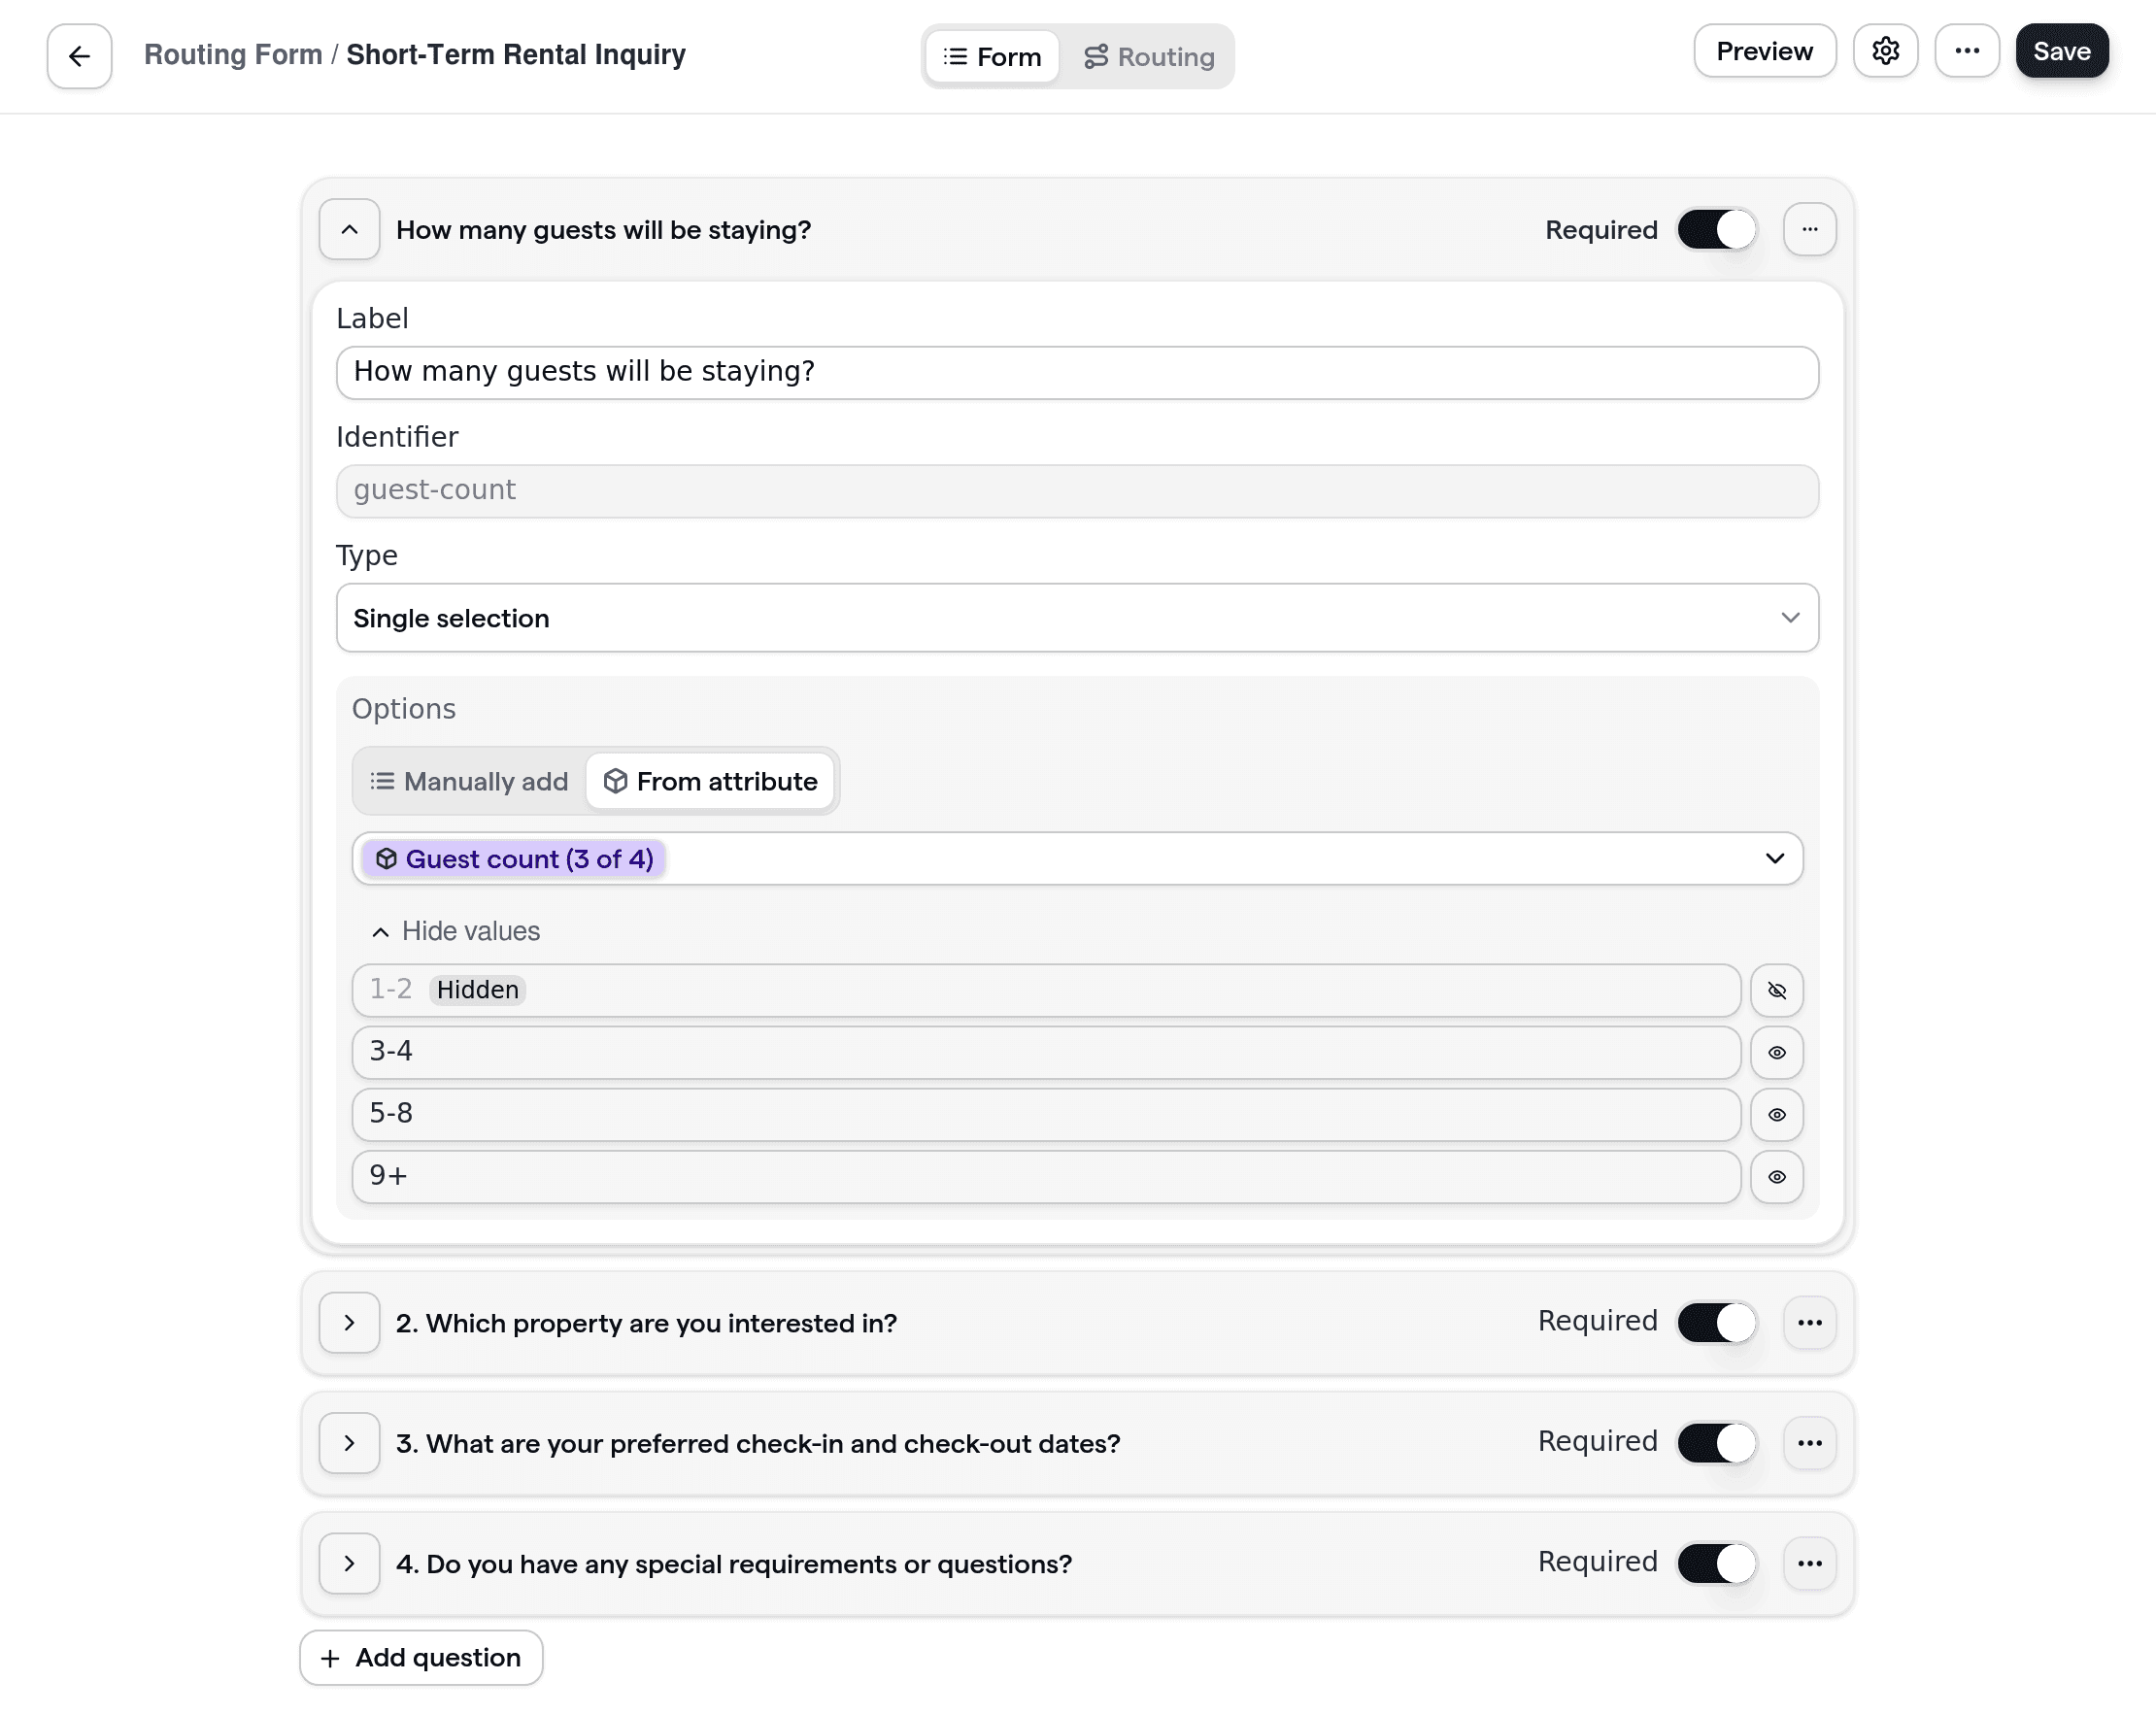The image size is (2156, 1715).
Task: Open the guest question's more options menu
Action: point(1810,229)
